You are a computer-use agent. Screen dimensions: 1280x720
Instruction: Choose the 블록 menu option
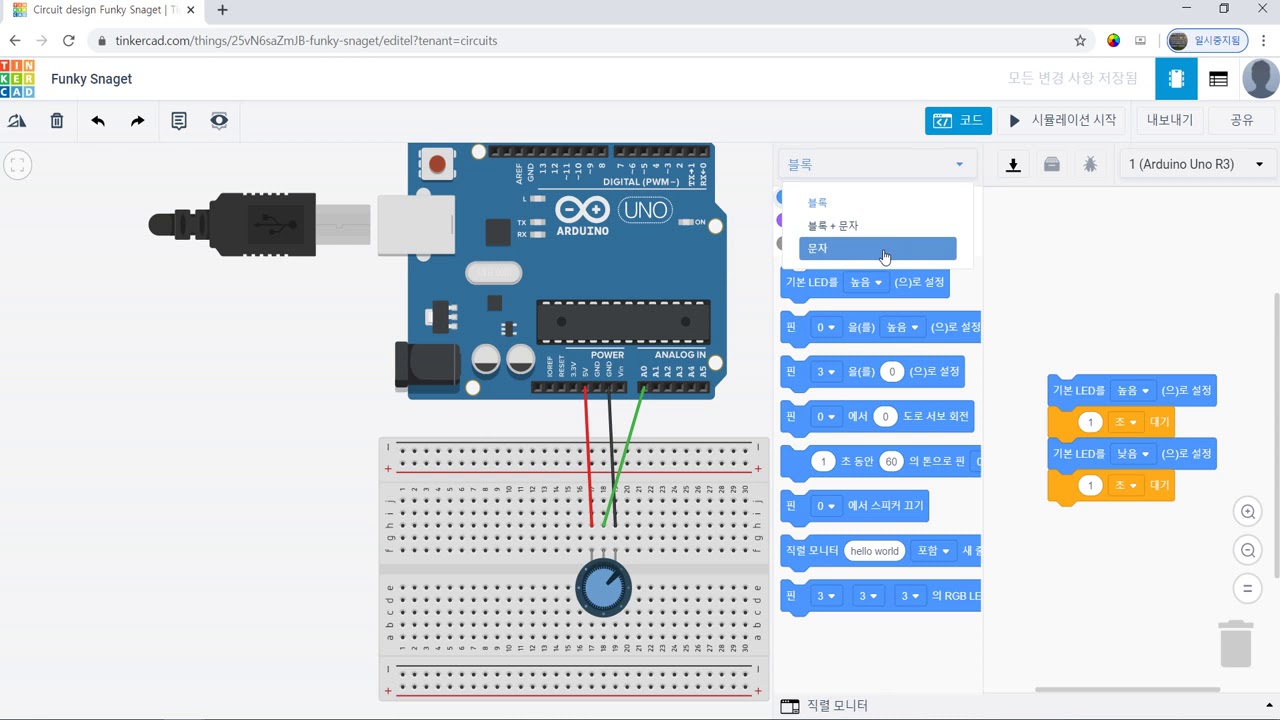[877, 203]
